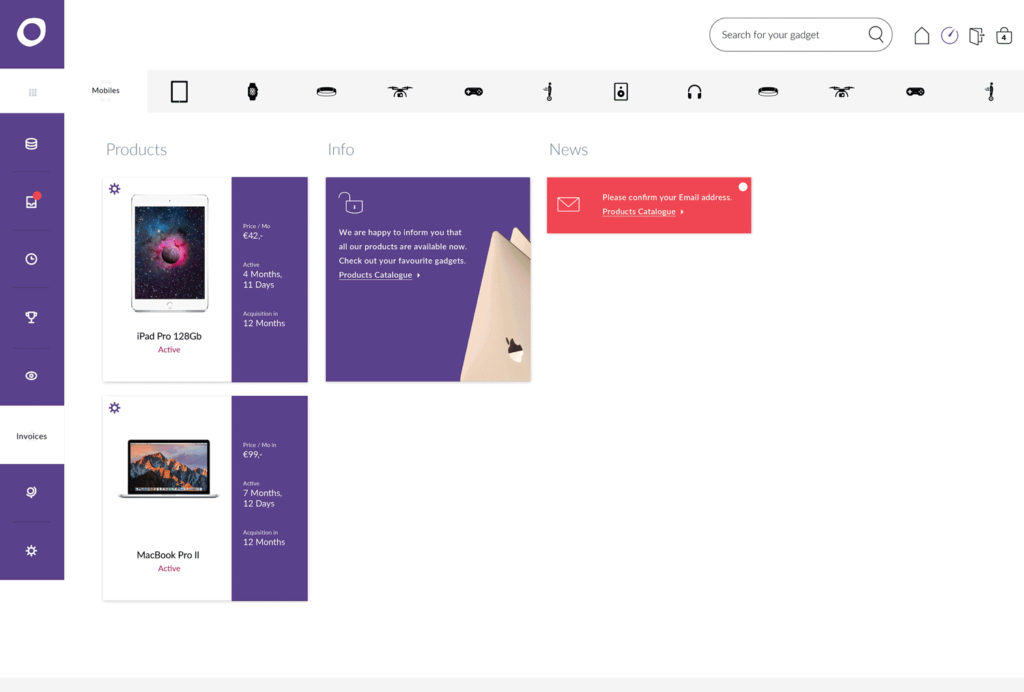
Task: Expand the grid menu above sidebar
Action: [x=32, y=92]
